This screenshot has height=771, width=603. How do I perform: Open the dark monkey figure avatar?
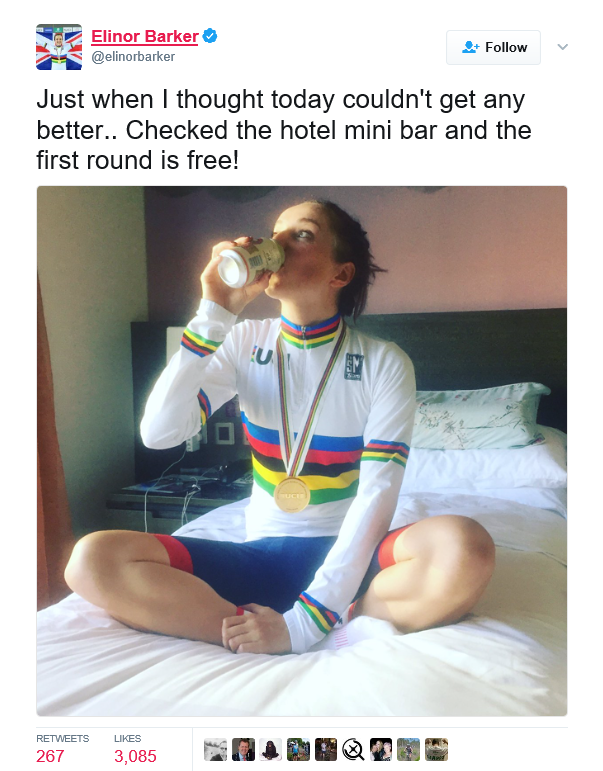271,749
